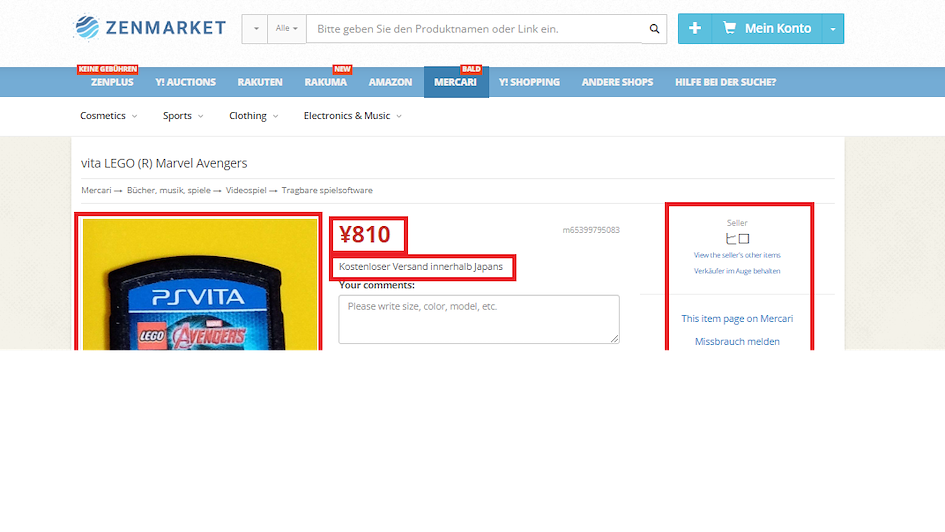945x532 pixels.
Task: Click the seller name ヒロ
Action: tap(737, 239)
